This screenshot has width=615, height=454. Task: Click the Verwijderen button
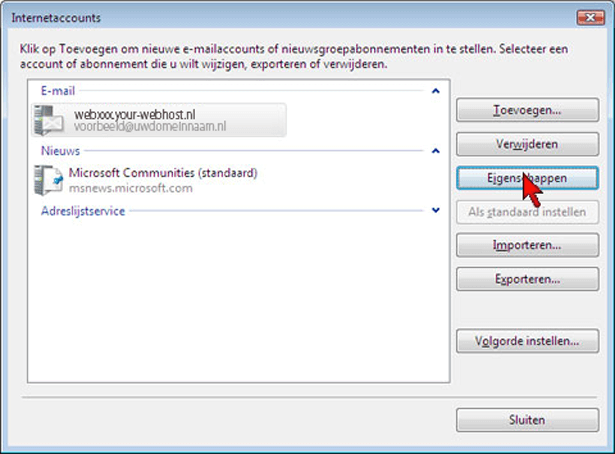pos(528,144)
